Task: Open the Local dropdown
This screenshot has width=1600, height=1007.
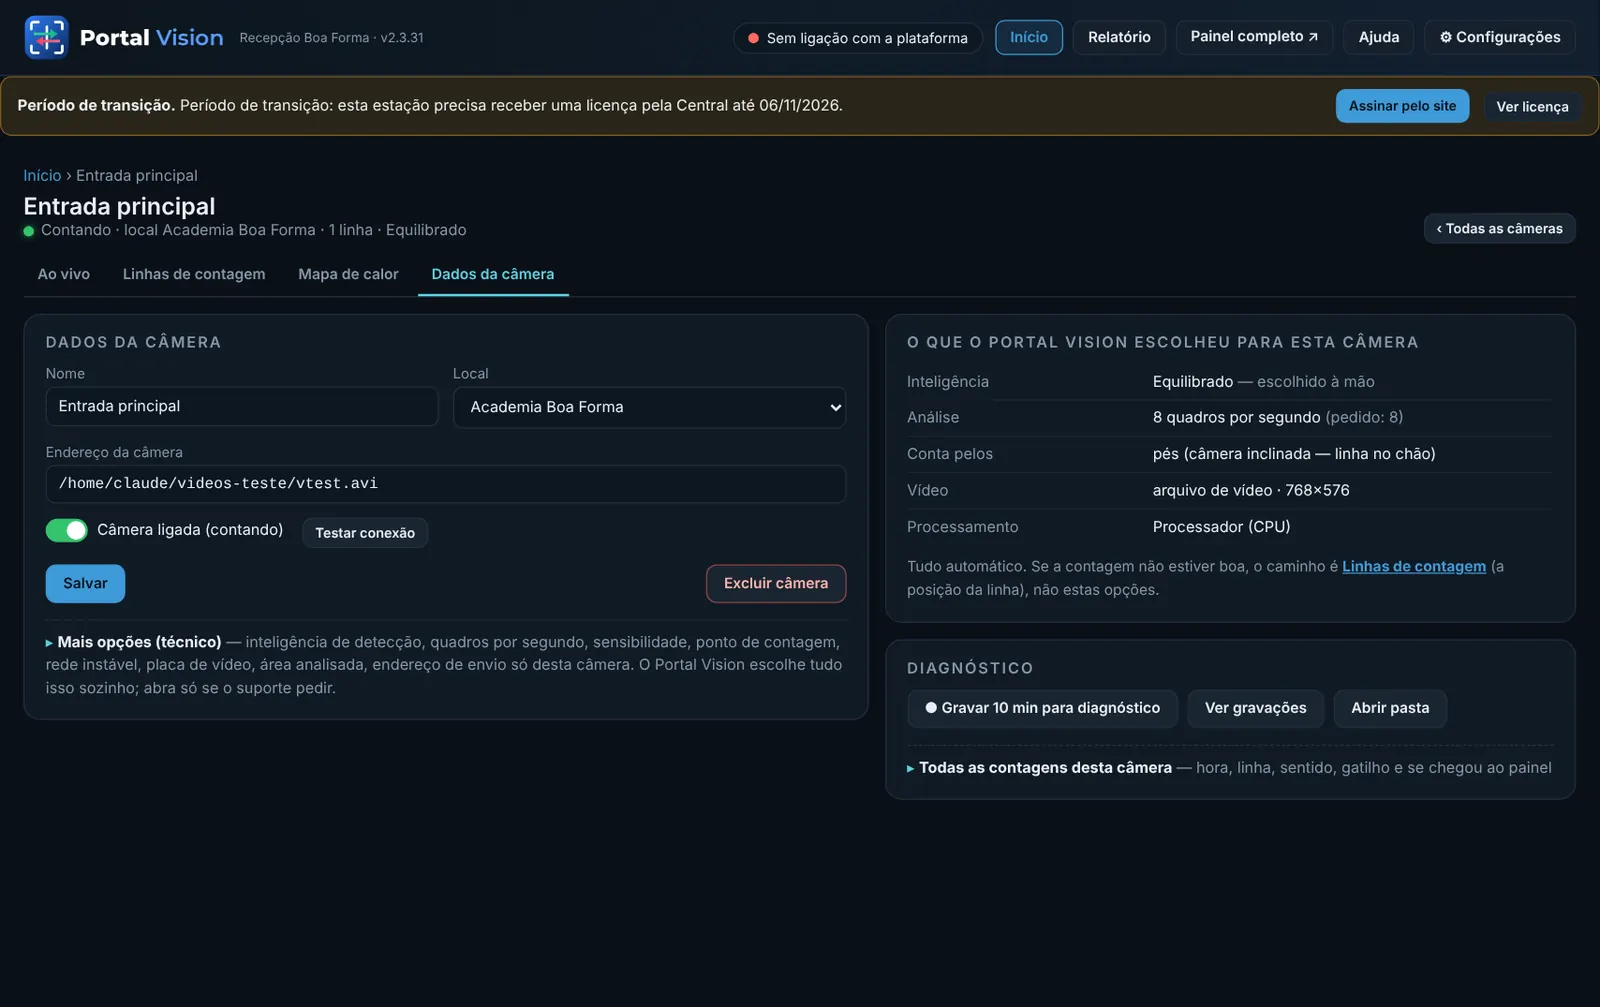Action: tap(649, 407)
